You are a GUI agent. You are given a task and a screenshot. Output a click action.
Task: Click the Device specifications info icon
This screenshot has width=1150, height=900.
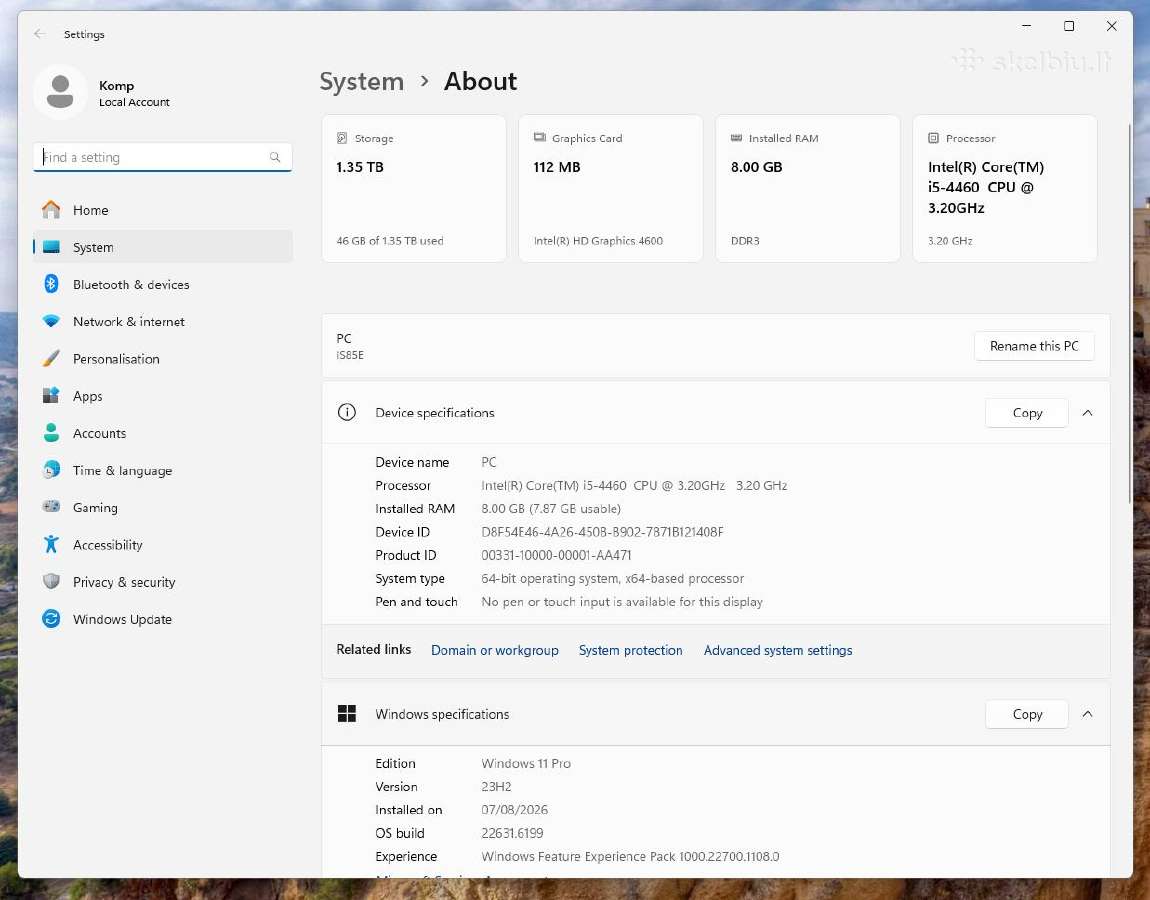[x=347, y=412]
